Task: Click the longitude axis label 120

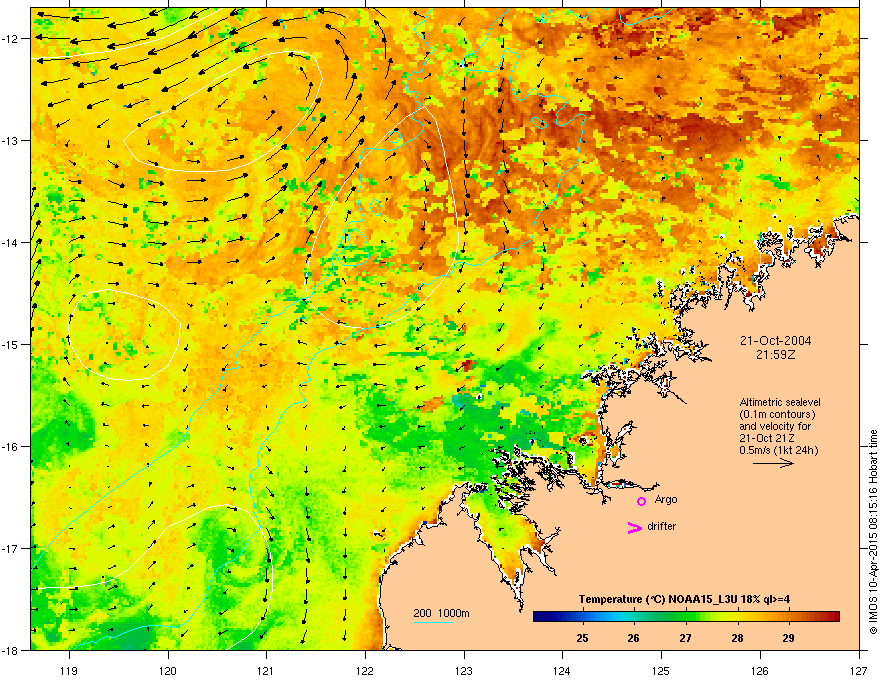Action: tap(168, 670)
